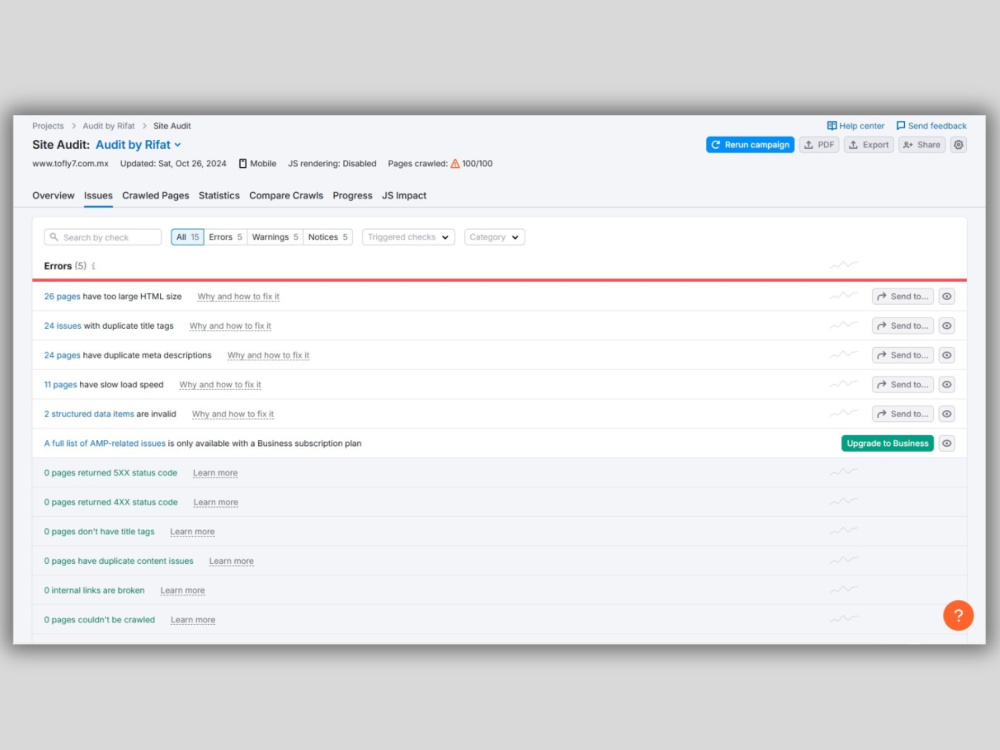
Task: Go to the Crawled Pages tab
Action: (156, 196)
